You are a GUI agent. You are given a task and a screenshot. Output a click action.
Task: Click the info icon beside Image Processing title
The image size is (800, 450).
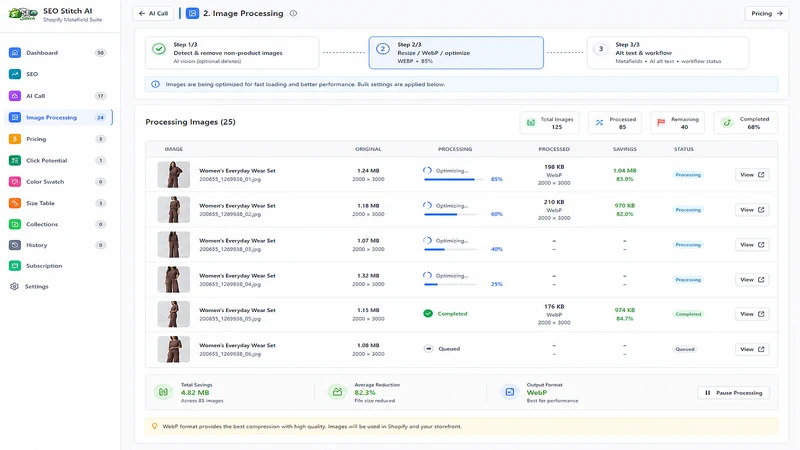point(293,13)
